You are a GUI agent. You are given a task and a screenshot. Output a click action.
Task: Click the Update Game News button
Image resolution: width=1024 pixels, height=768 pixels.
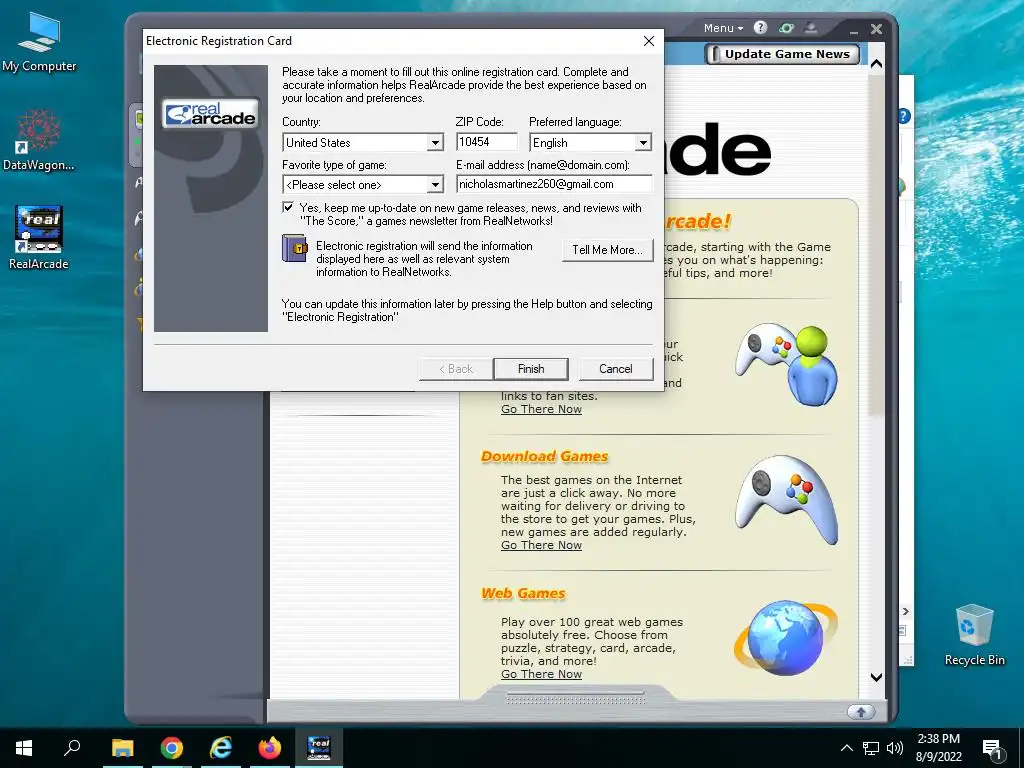tap(782, 54)
